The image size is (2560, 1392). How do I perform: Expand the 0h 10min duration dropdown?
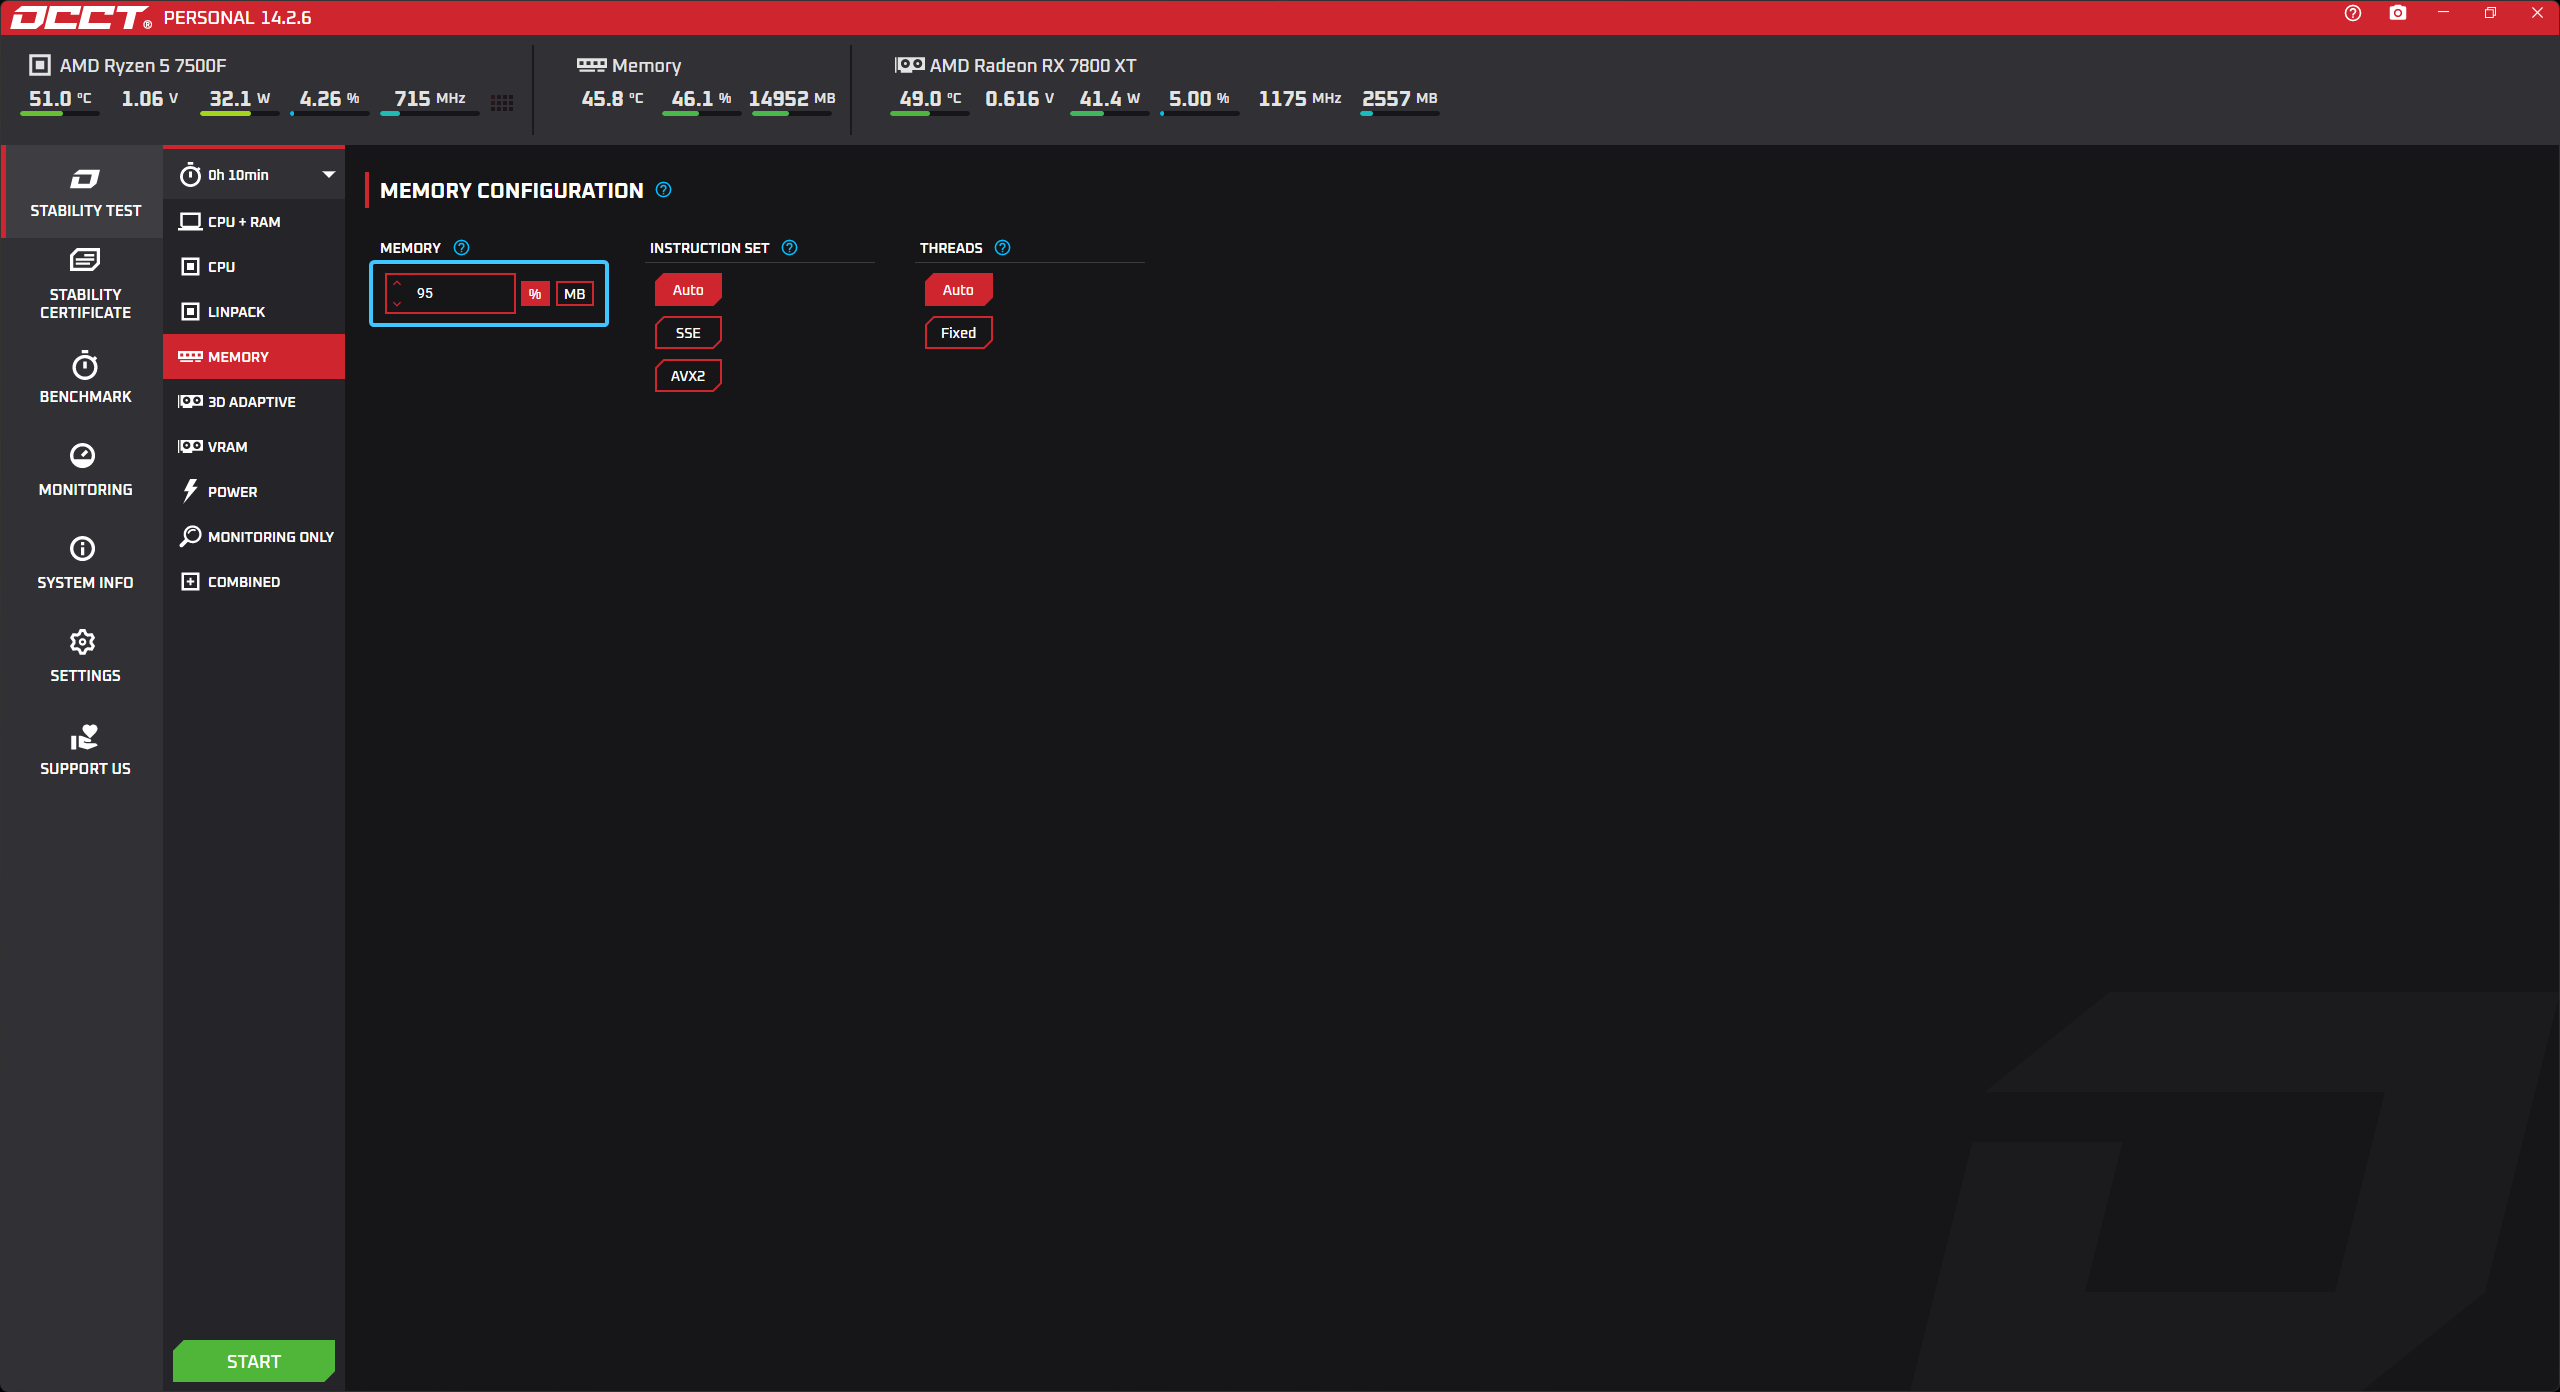coord(328,175)
